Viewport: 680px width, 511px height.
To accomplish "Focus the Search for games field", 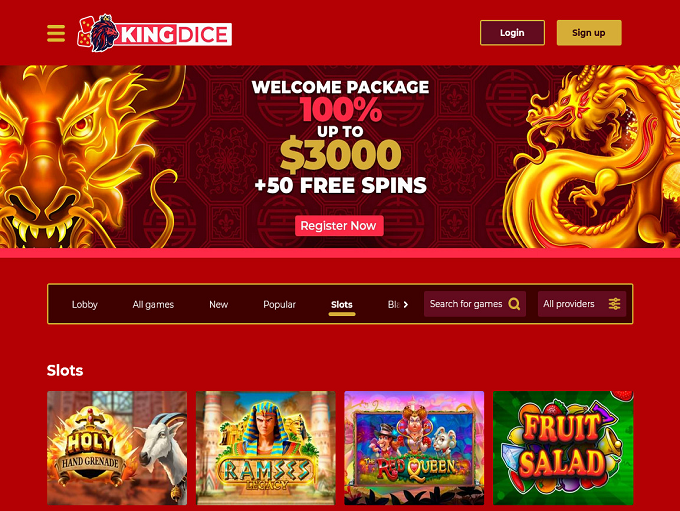I will (475, 304).
